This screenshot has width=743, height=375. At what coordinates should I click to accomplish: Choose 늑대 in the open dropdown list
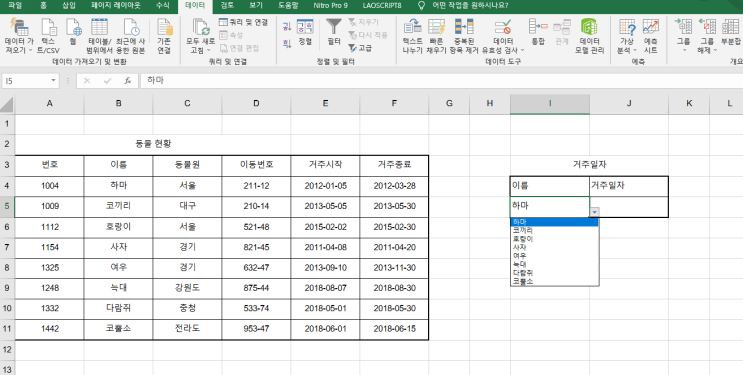(554, 265)
